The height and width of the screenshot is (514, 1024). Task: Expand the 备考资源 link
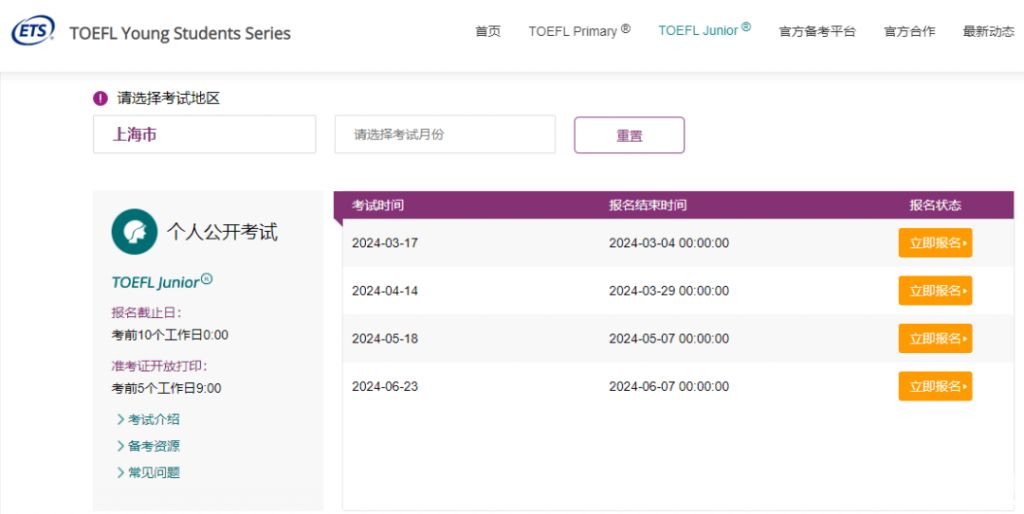pos(153,446)
